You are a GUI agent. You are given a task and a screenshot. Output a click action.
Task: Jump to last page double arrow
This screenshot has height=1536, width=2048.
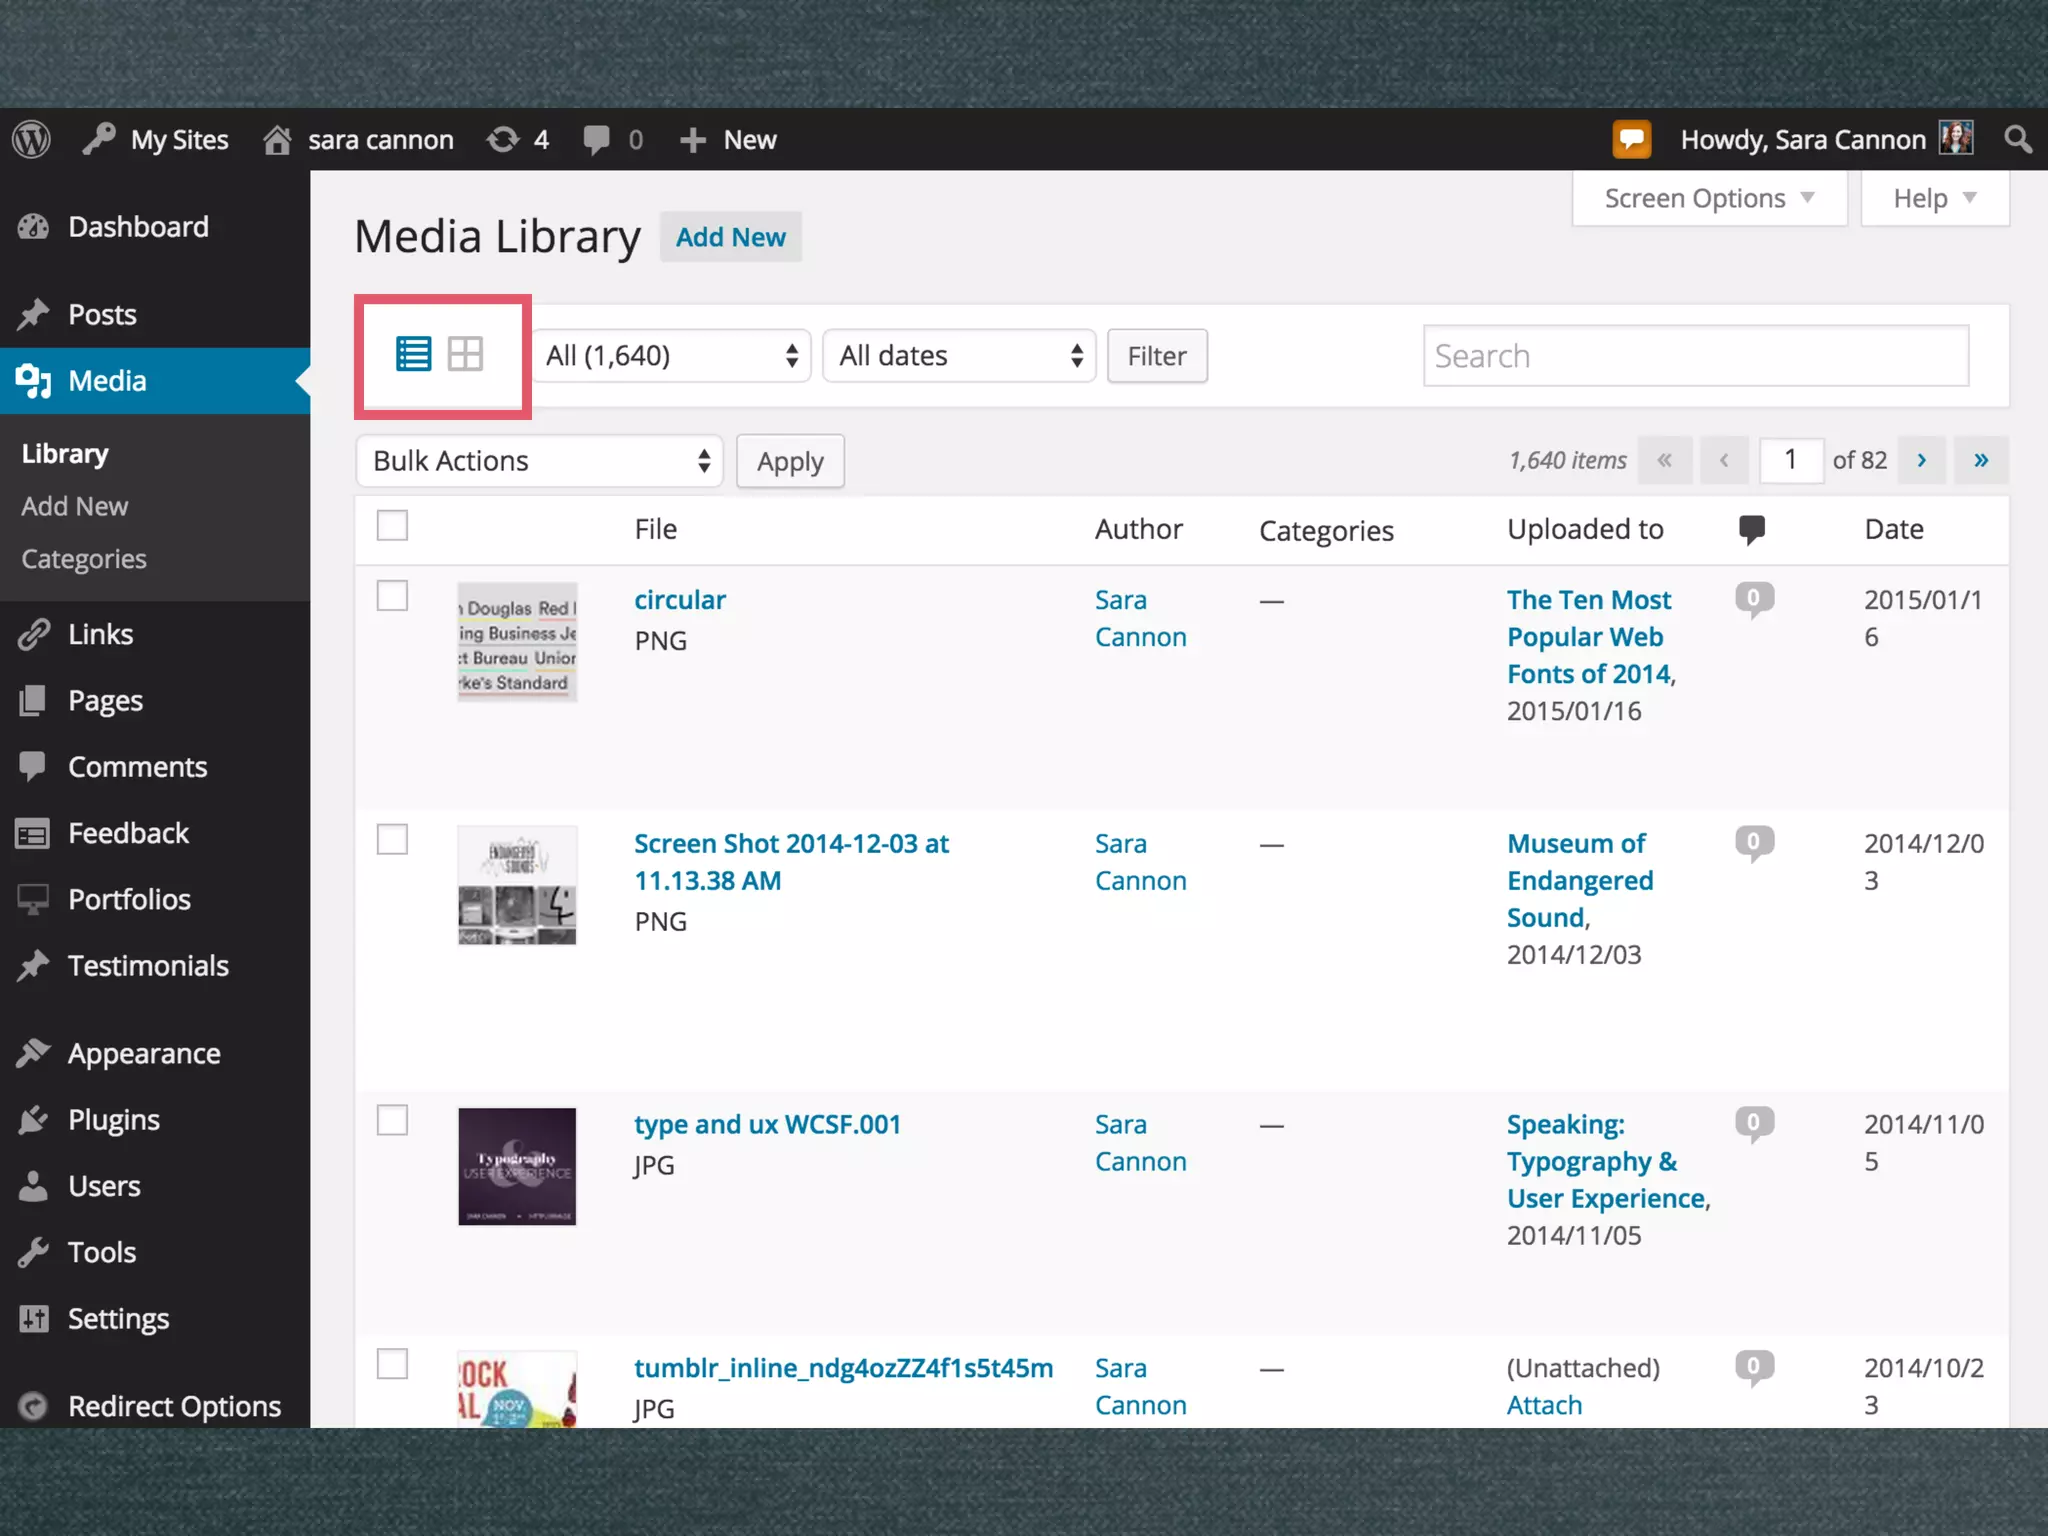pyautogui.click(x=1980, y=460)
